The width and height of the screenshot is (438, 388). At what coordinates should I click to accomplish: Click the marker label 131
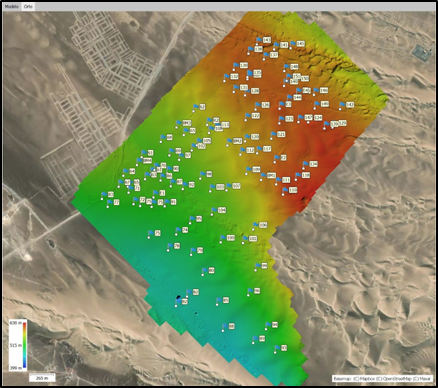(244, 87)
